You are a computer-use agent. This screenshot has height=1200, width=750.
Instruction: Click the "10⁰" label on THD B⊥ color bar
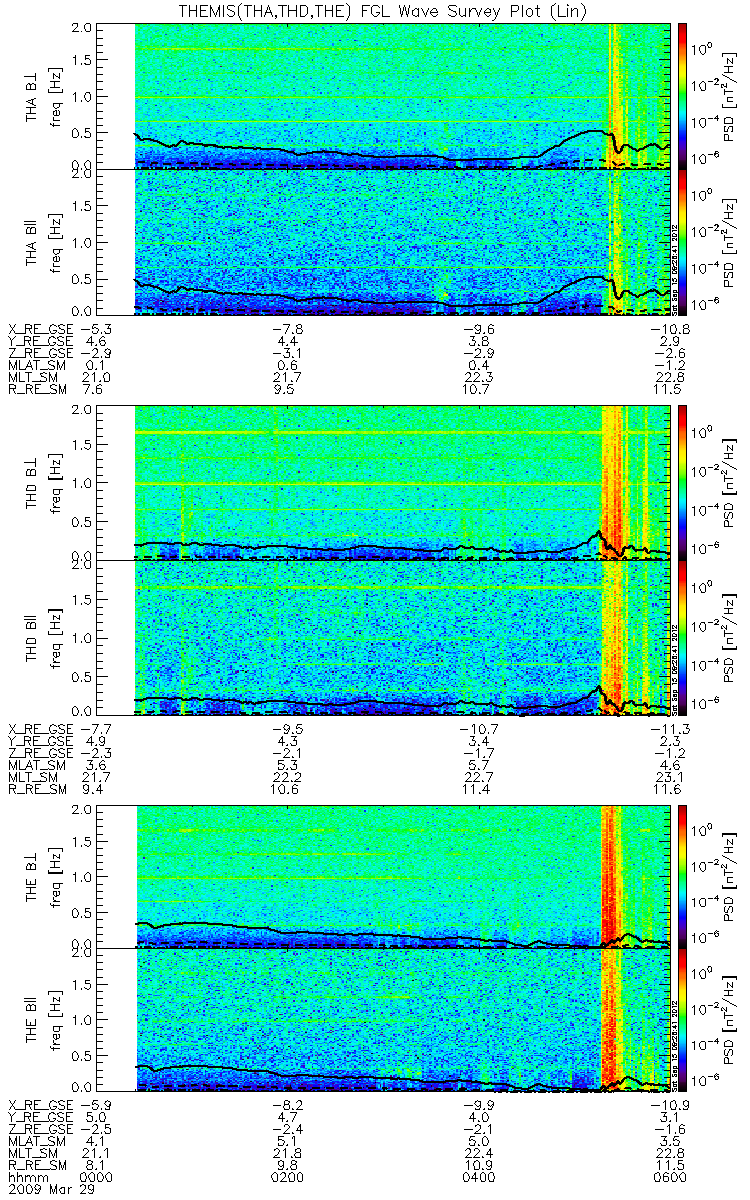[x=703, y=431]
